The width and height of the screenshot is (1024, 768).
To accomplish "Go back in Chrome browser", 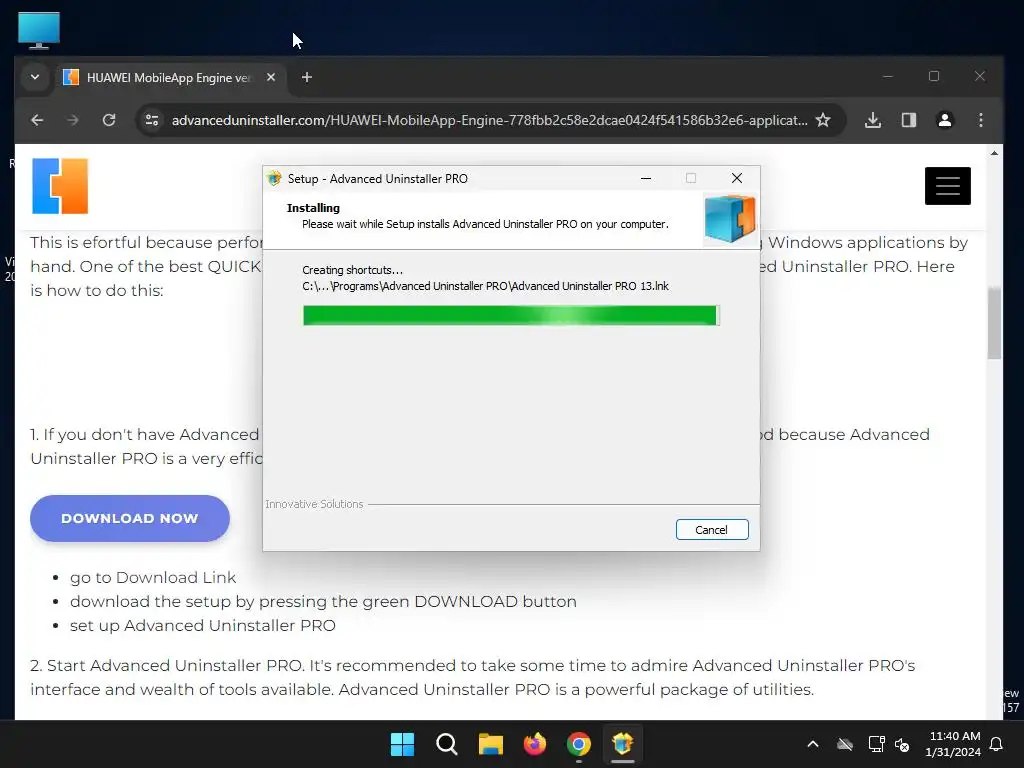I will coord(37,120).
